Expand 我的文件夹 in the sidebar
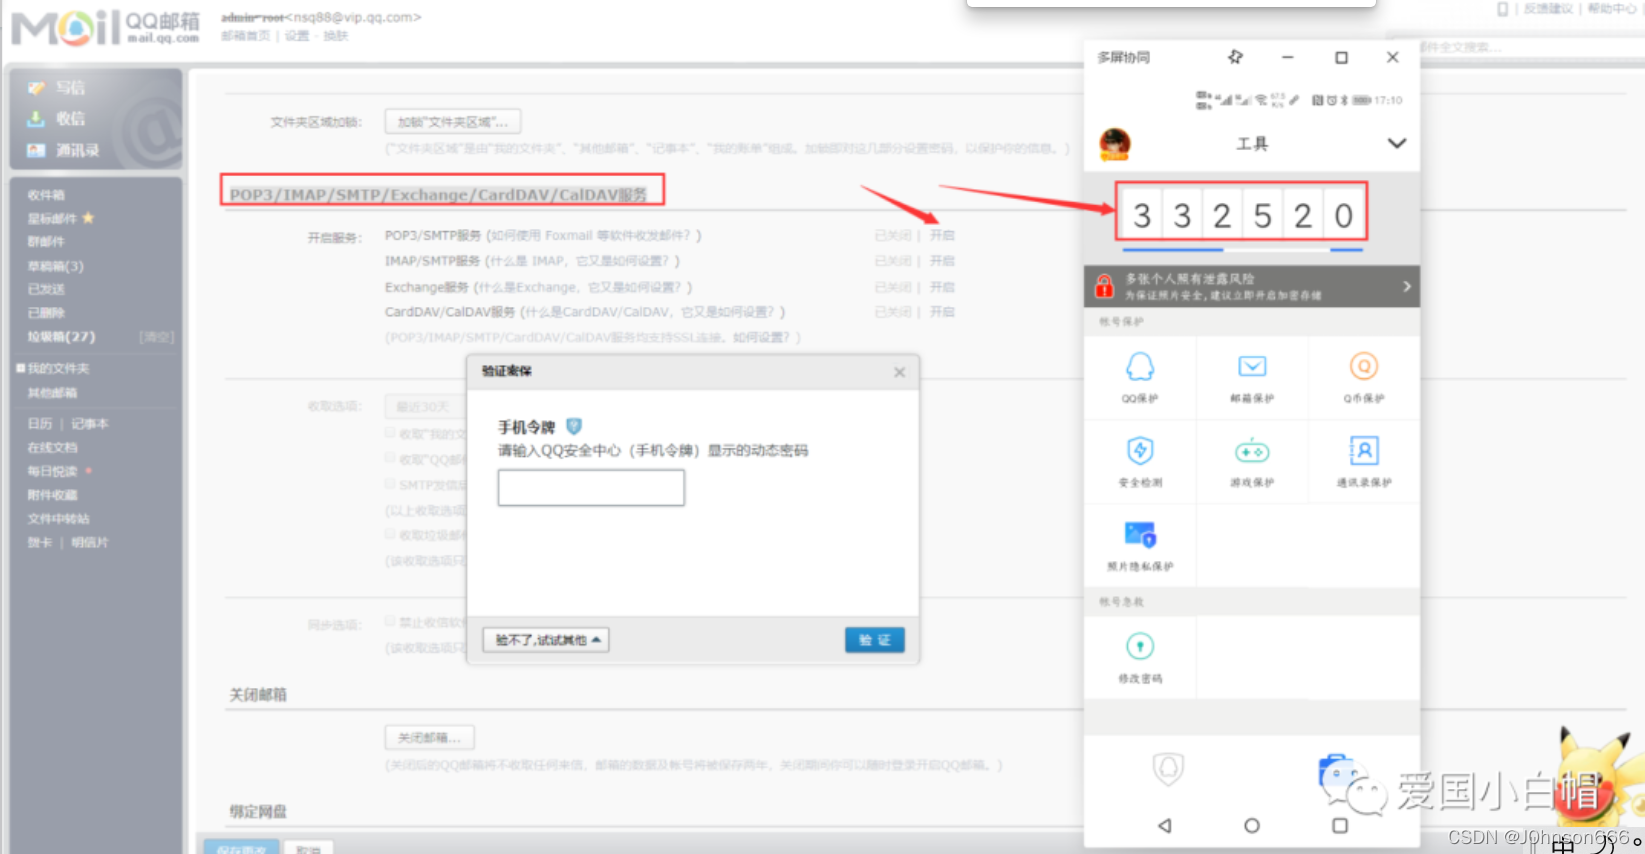The height and width of the screenshot is (854, 1645). [20, 368]
